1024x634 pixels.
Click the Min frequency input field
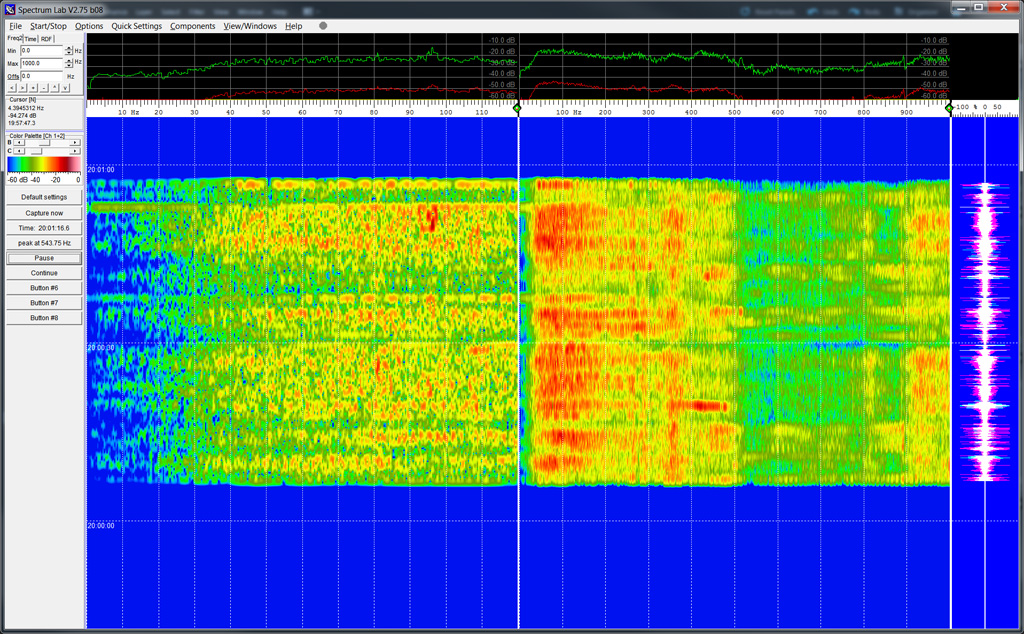41,50
